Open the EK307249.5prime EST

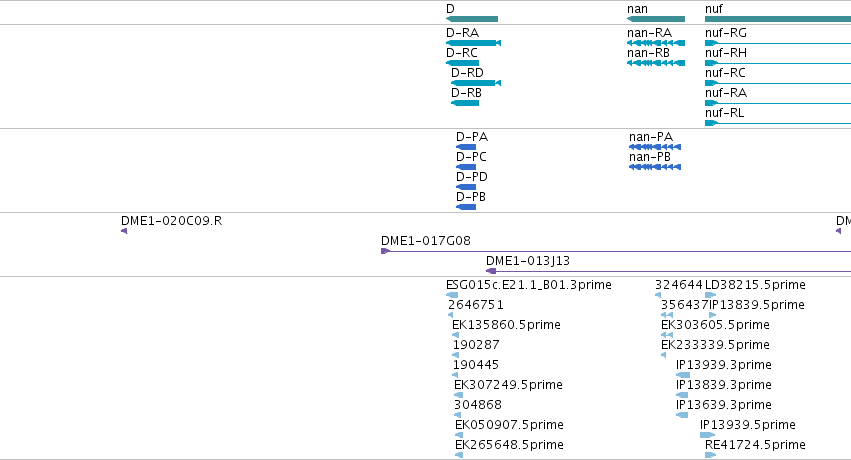(x=458, y=395)
